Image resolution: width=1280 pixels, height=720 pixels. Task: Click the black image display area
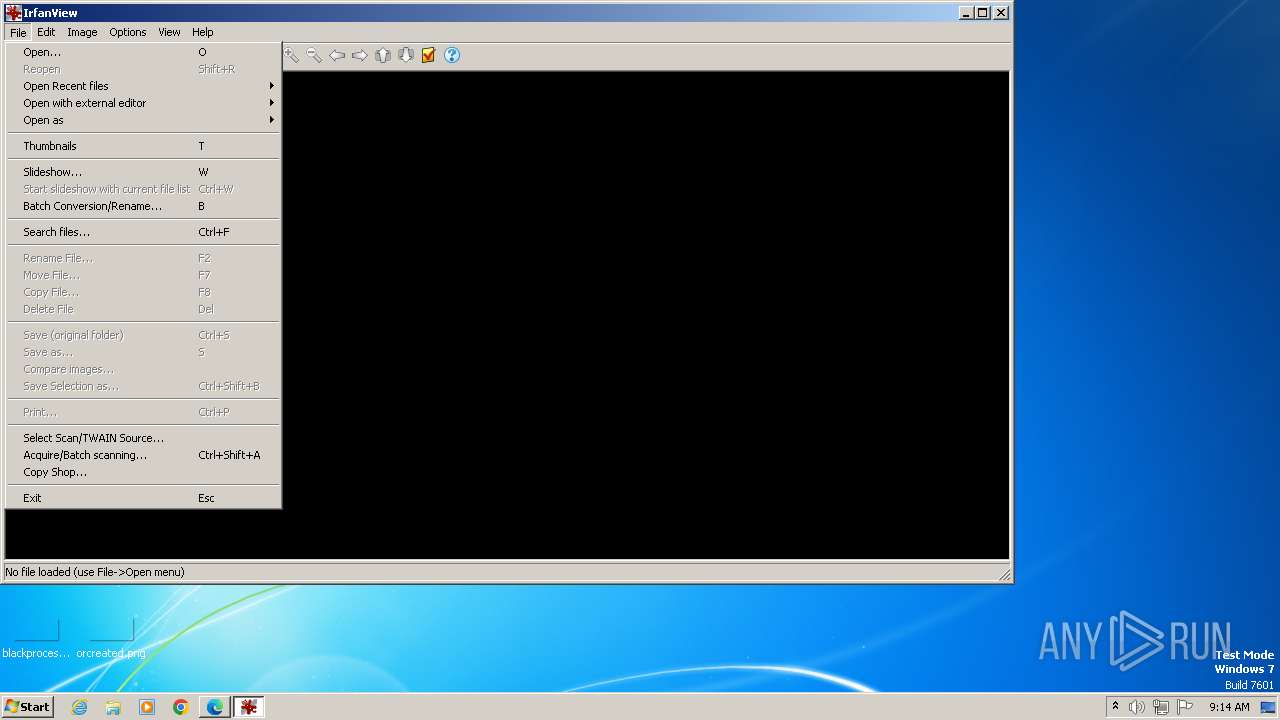coord(645,315)
